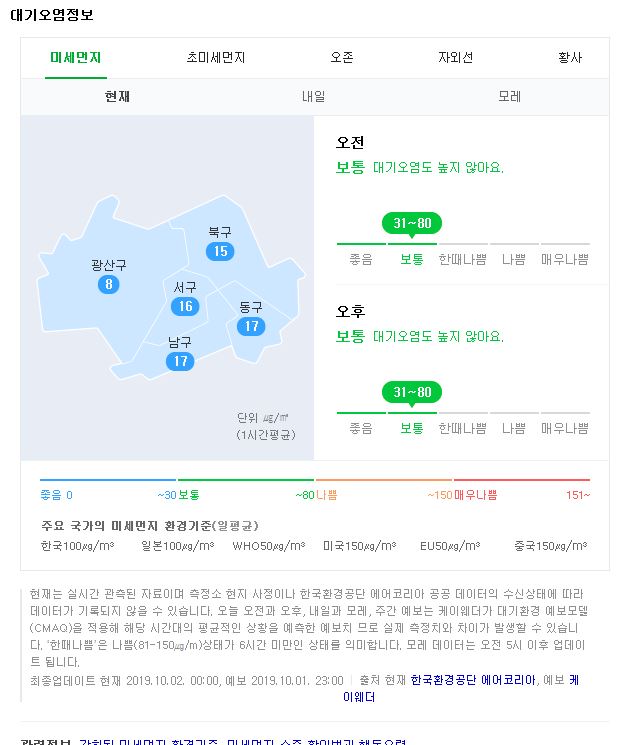Show the 모레 forecast
Viewport: 633px width, 745px height.
(509, 96)
